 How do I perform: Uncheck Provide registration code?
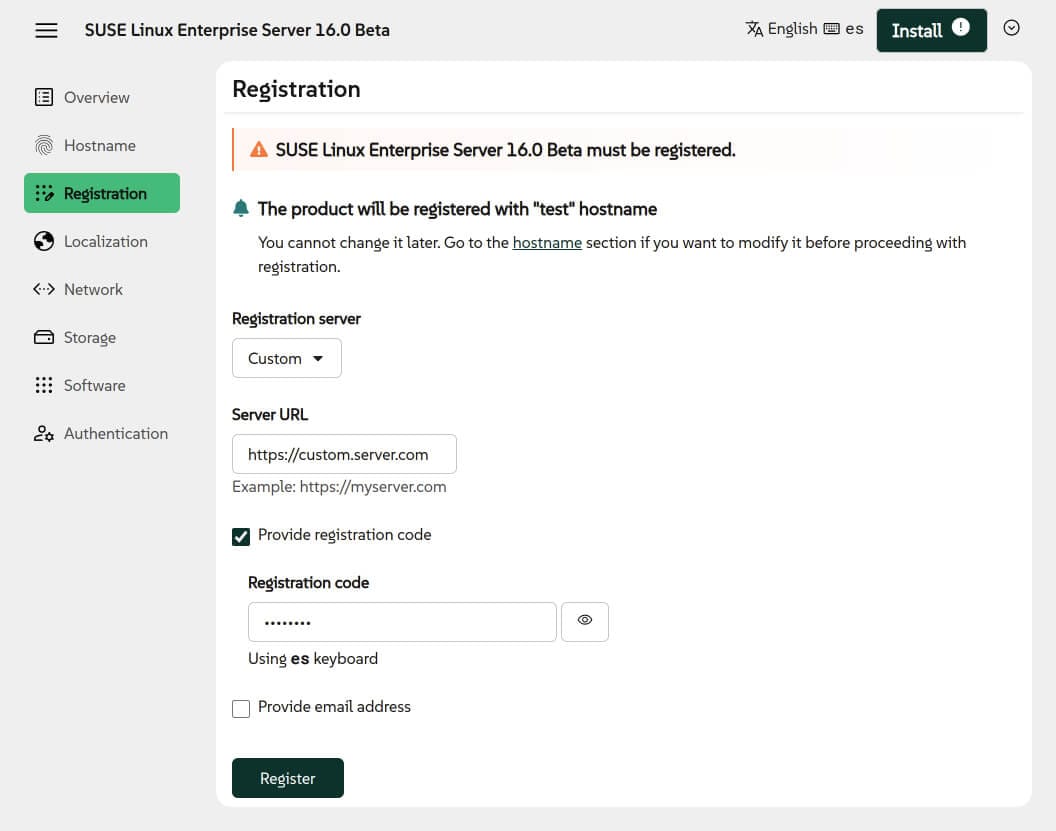[x=241, y=536]
